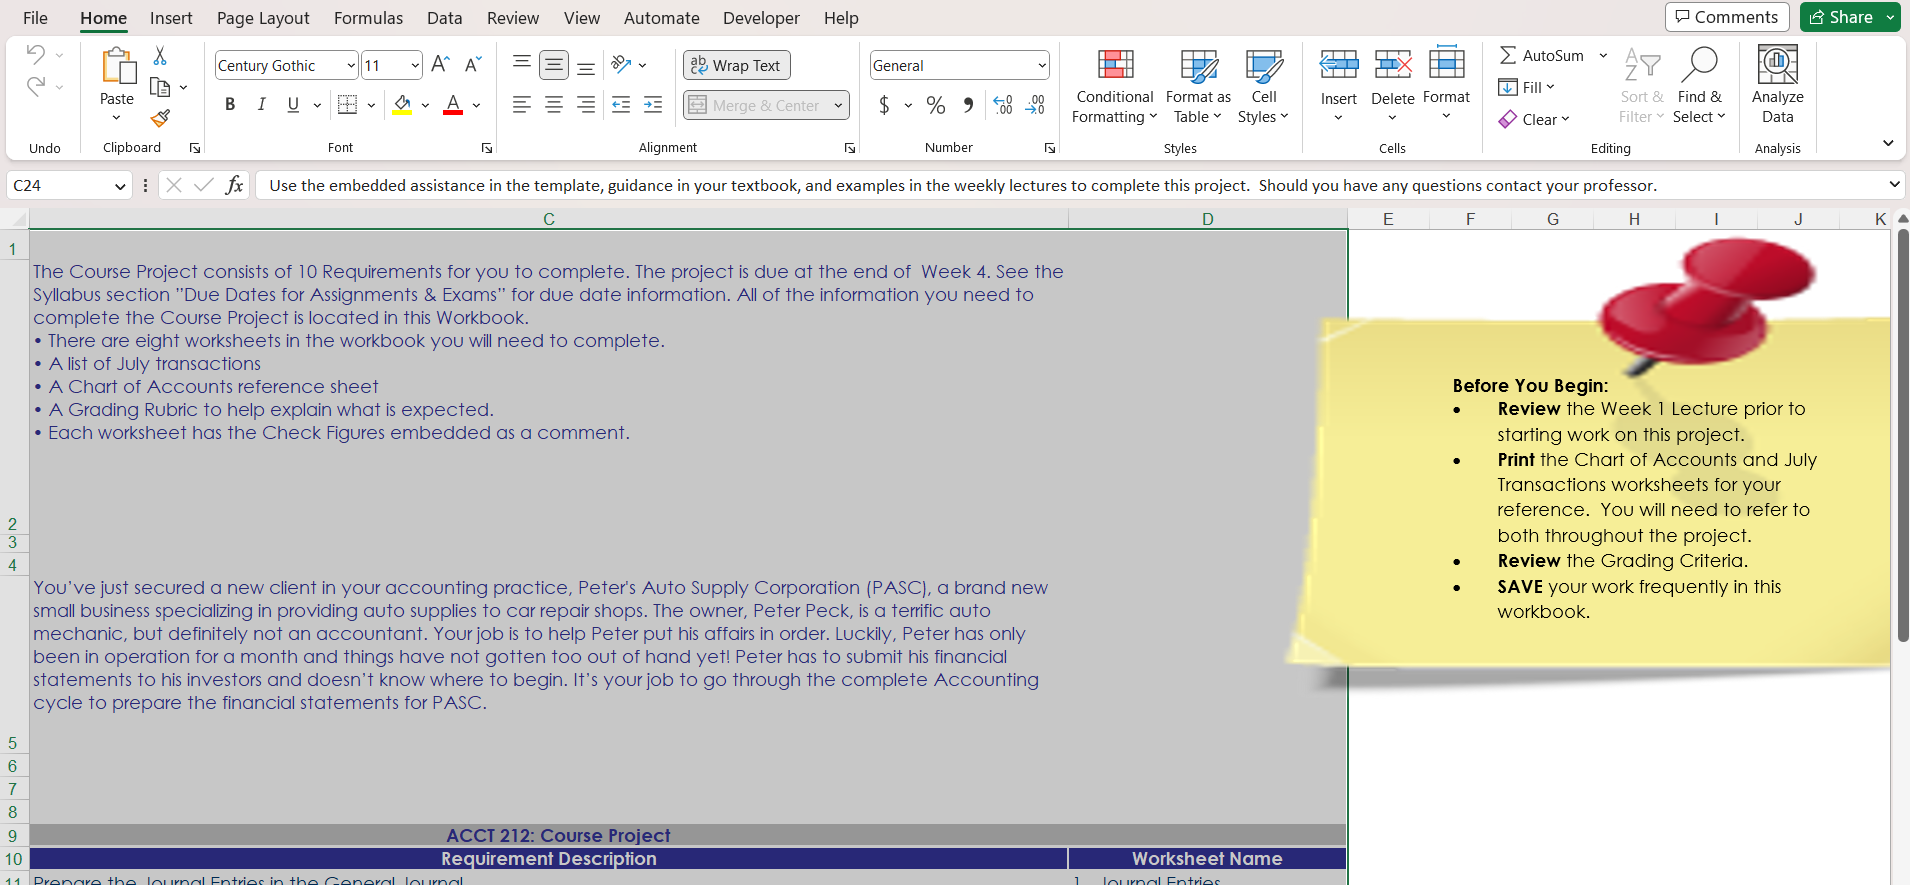The image size is (1910, 885).
Task: Apply accounting dollar format
Action: tap(884, 105)
